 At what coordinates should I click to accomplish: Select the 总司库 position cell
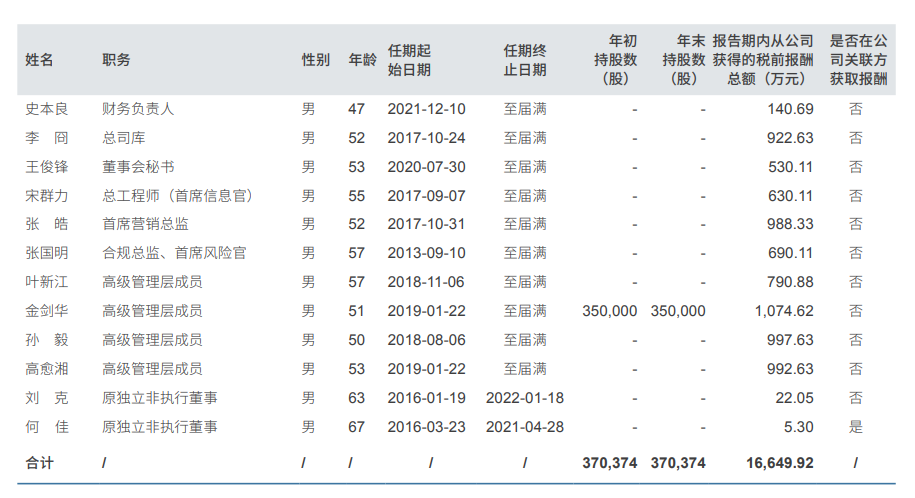(x=124, y=138)
